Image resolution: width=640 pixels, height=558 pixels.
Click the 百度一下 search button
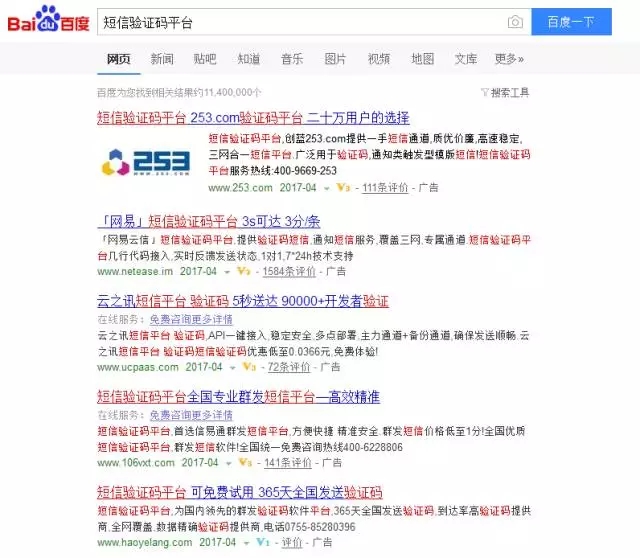(x=571, y=22)
